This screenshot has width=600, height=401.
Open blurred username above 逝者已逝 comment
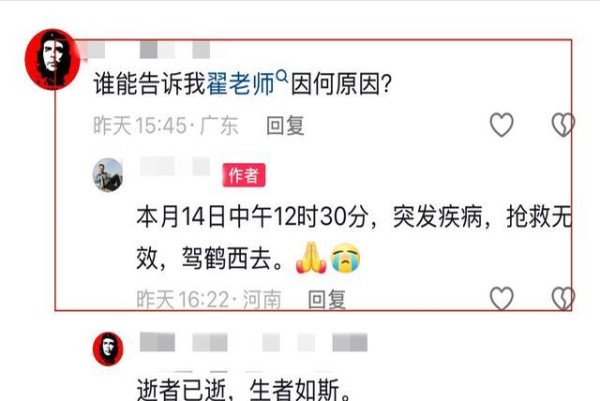coord(253,342)
